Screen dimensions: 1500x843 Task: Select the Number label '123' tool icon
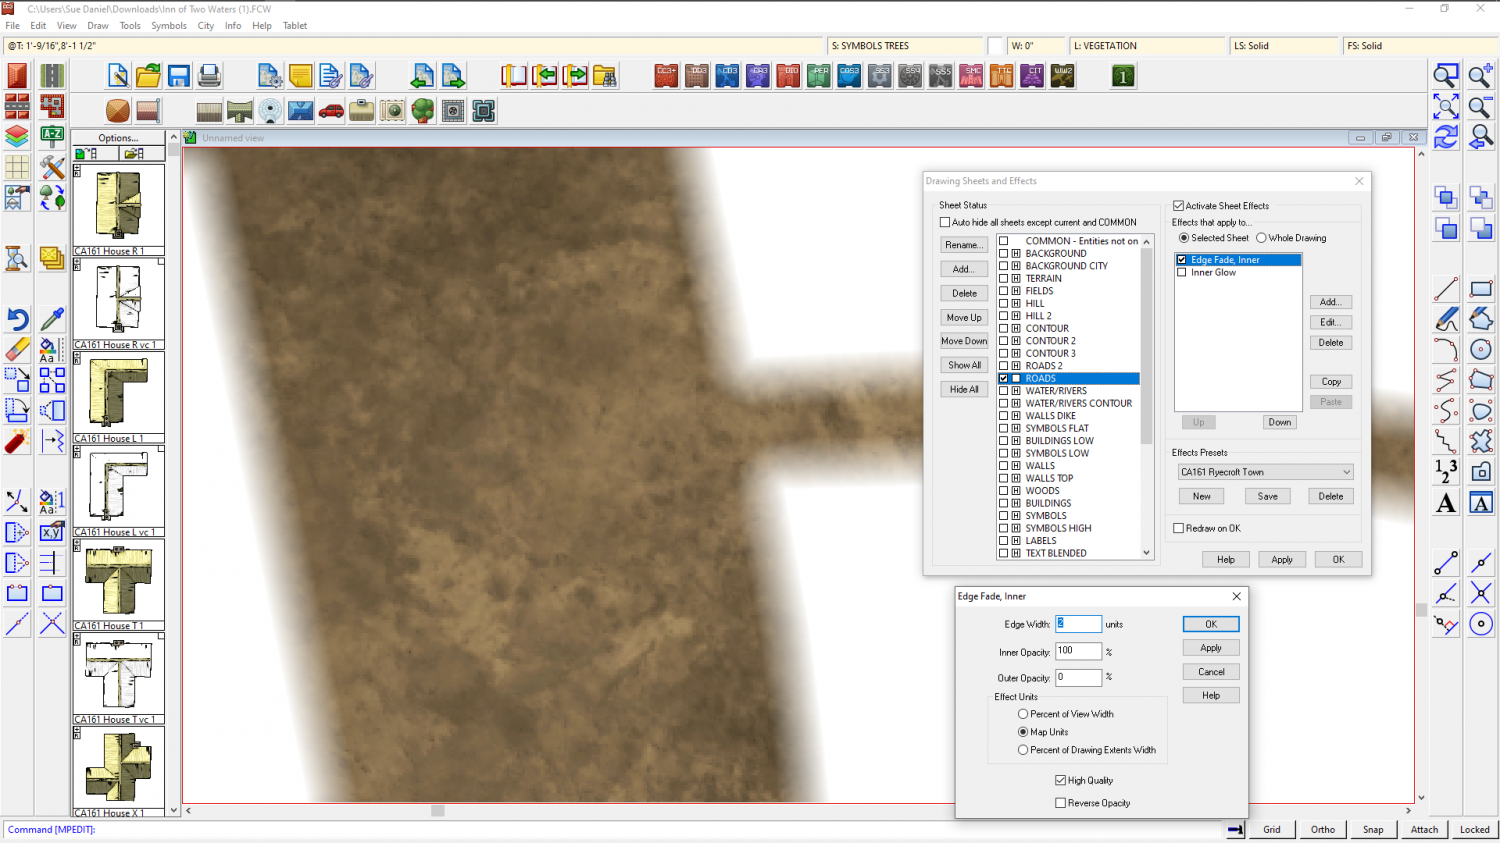pyautogui.click(x=1446, y=471)
